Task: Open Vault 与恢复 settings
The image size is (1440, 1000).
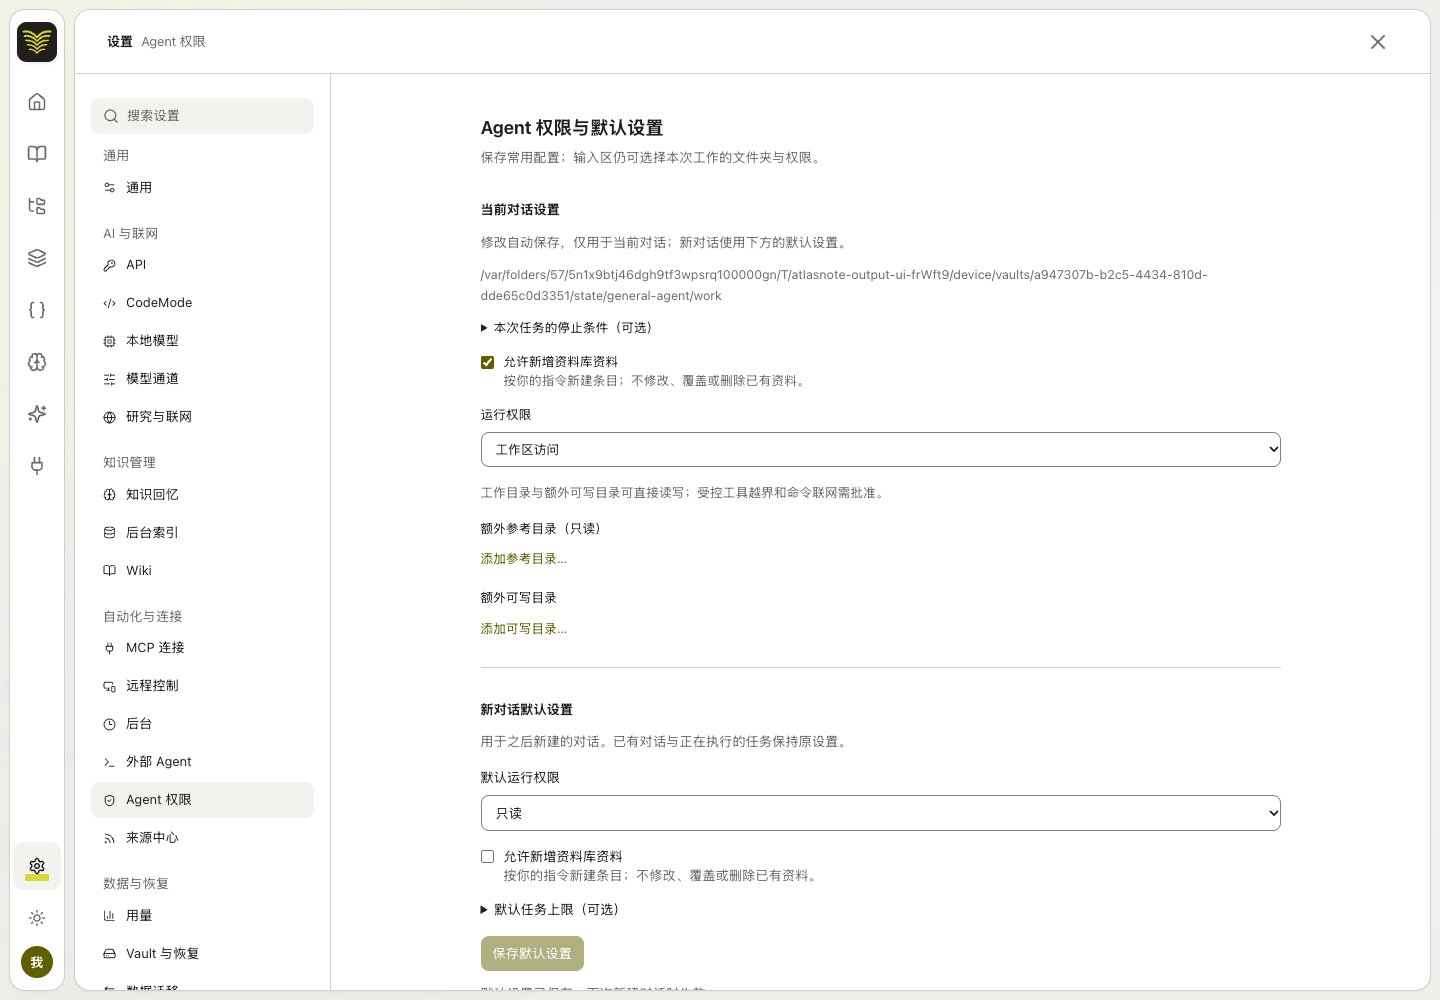Action: click(202, 954)
